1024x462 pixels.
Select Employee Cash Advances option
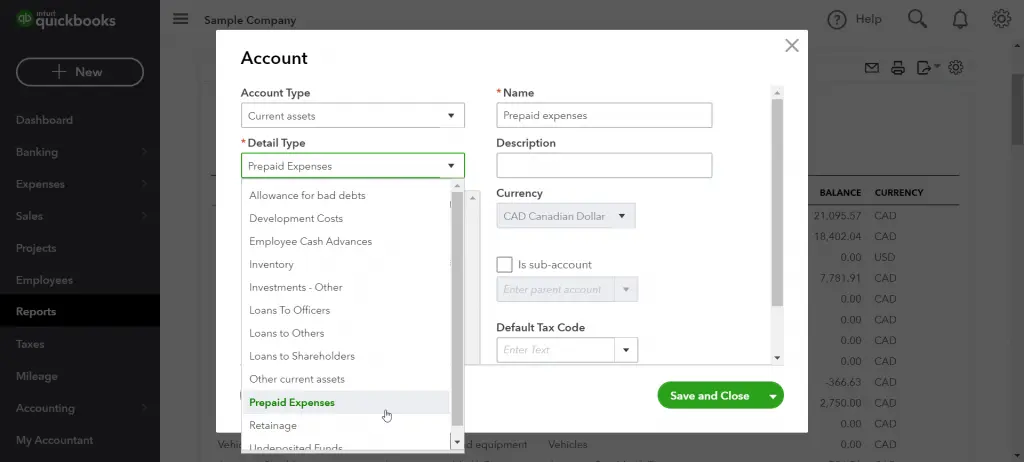point(345,241)
